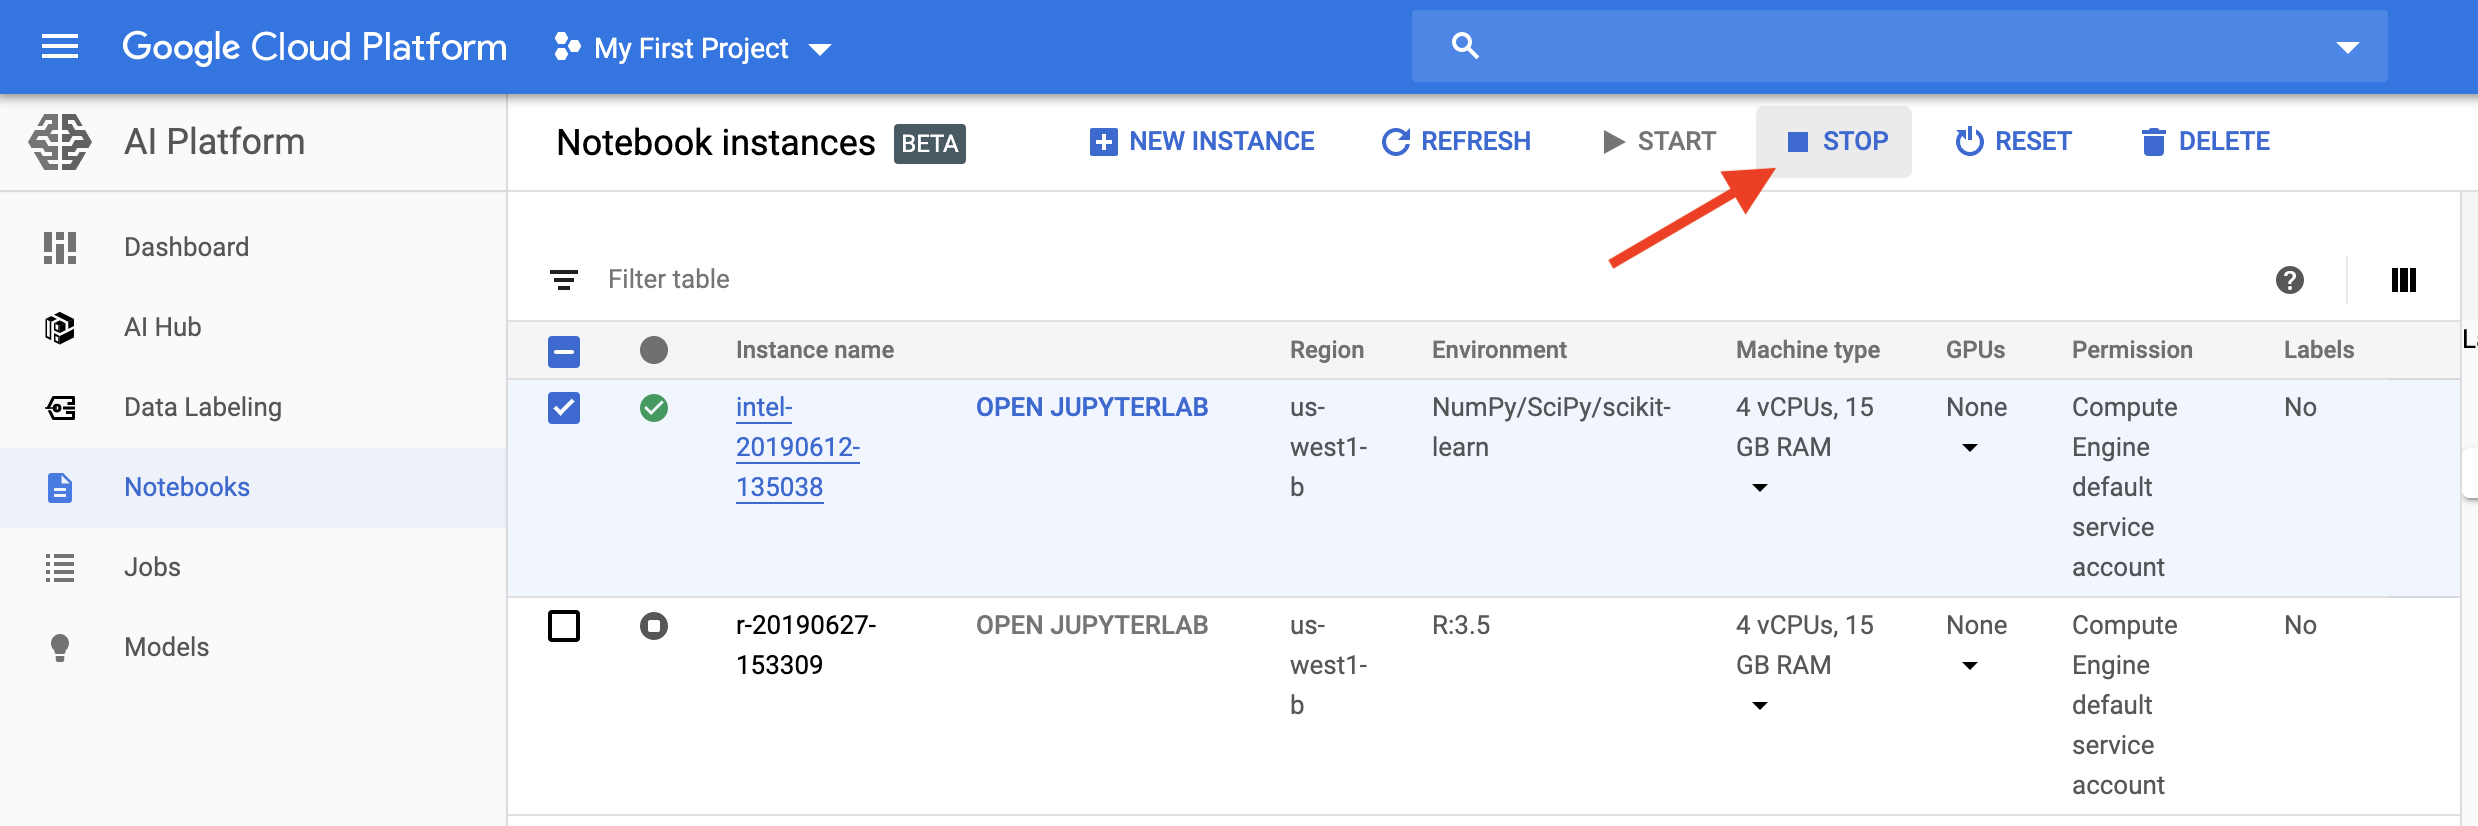This screenshot has height=826, width=2478.
Task: Click the R:3.5 environment cell
Action: 1461,625
